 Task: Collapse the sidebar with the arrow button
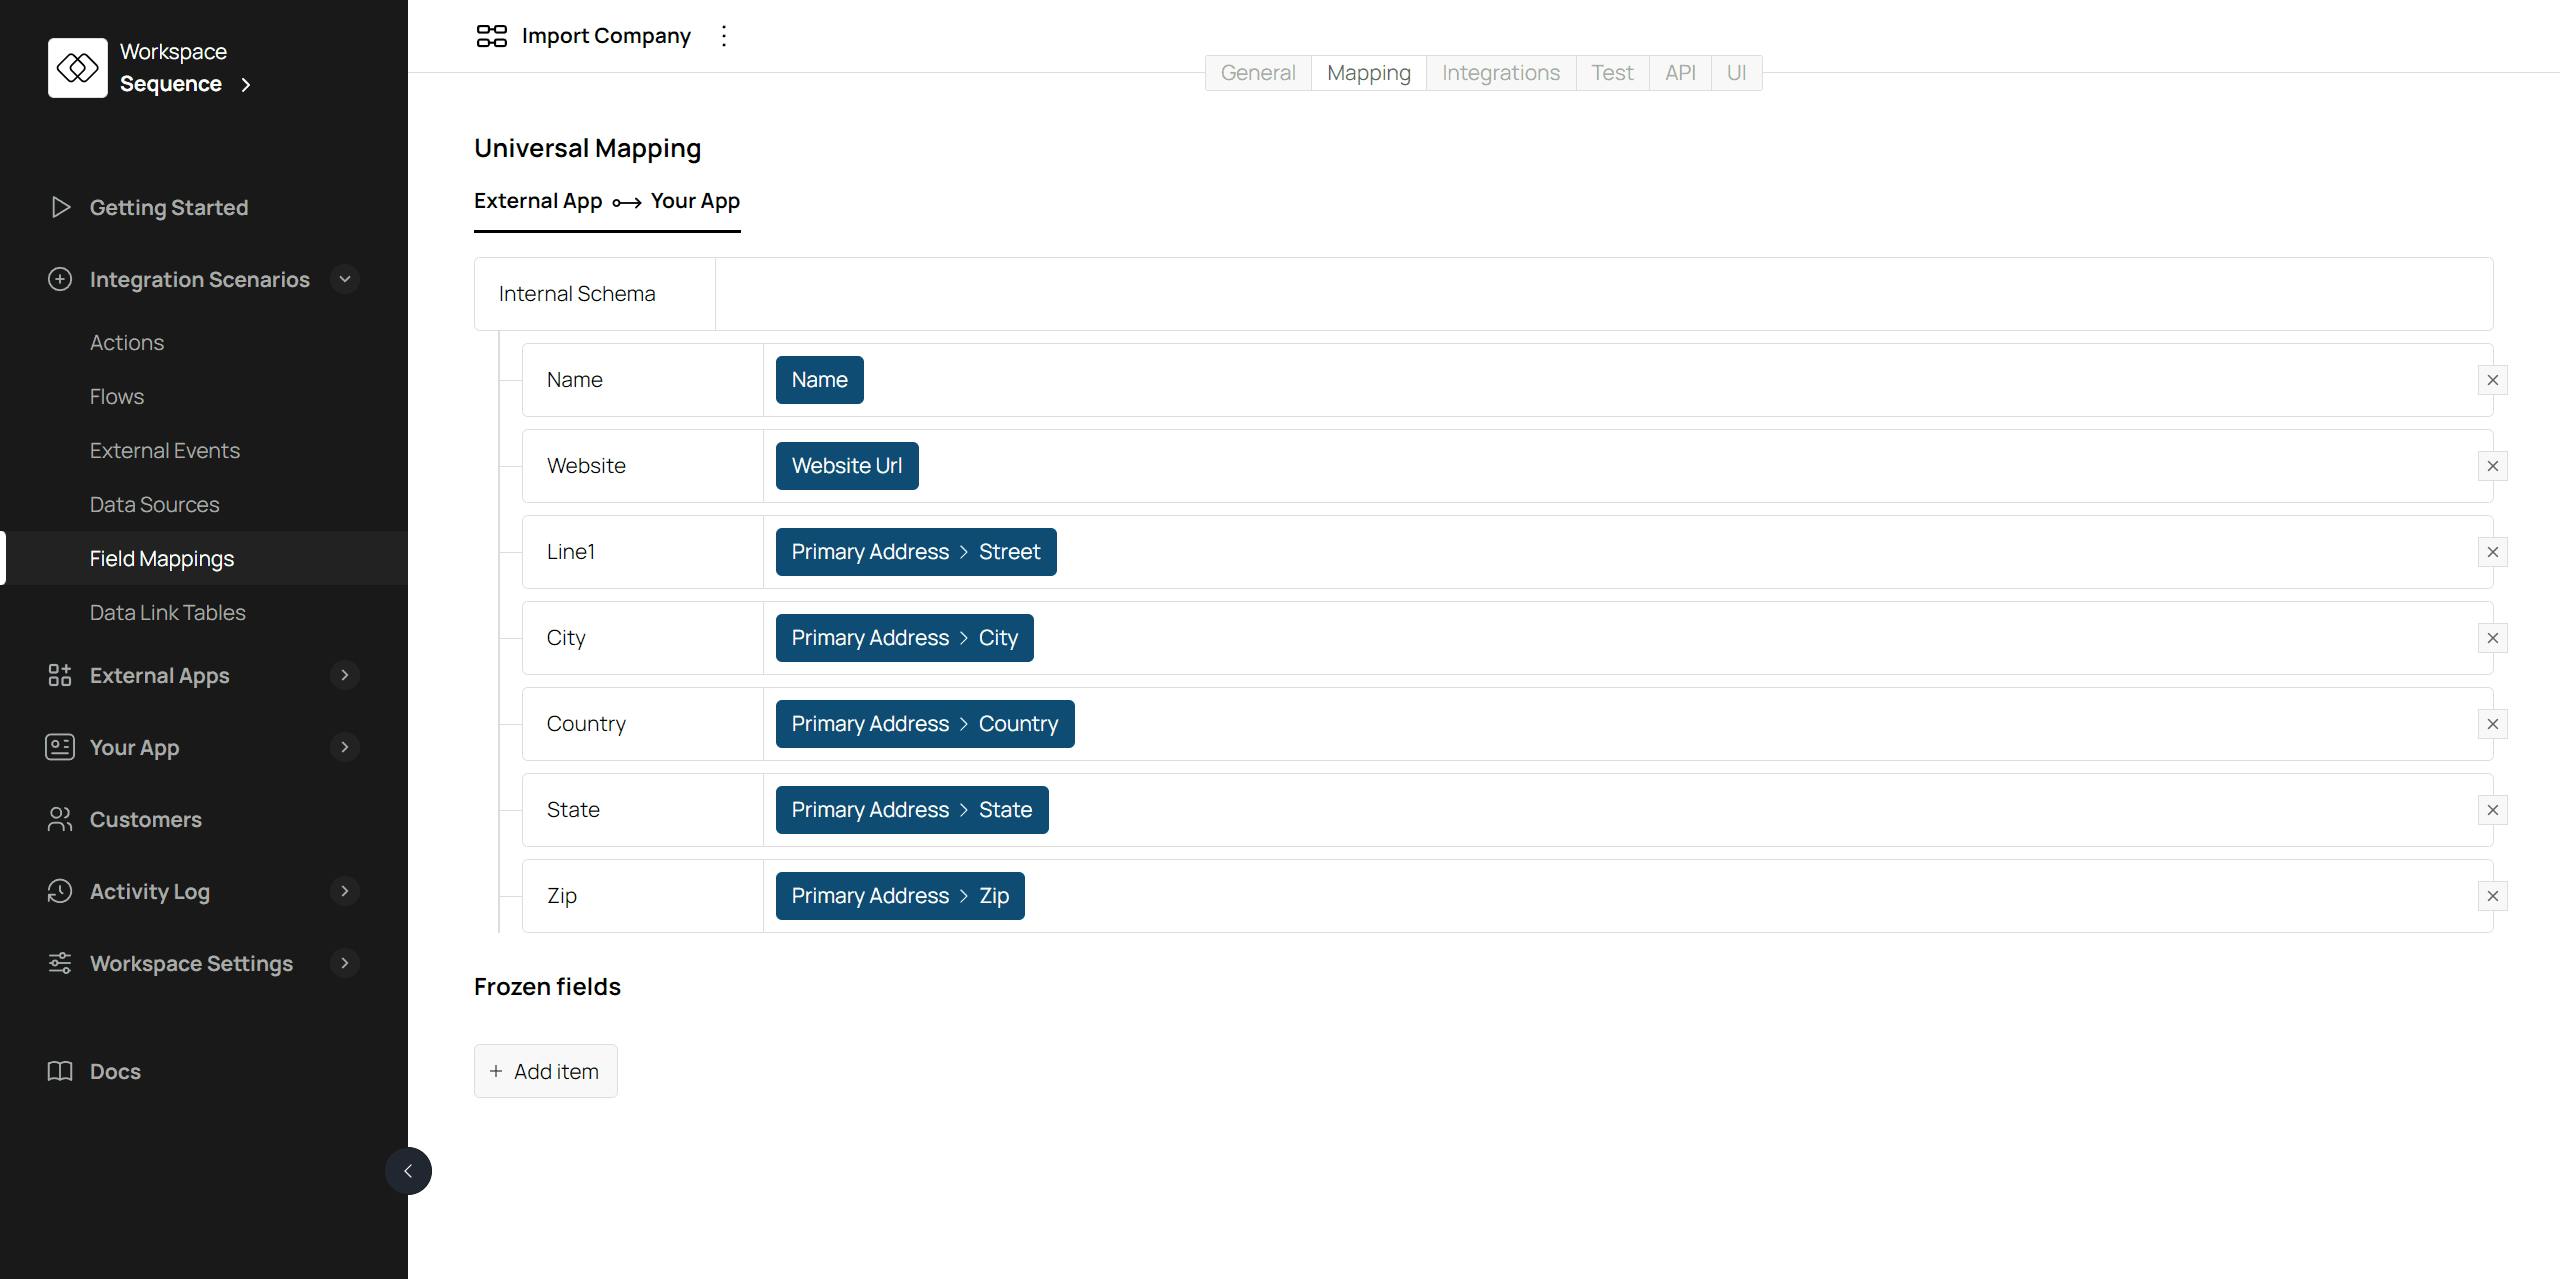click(408, 1171)
